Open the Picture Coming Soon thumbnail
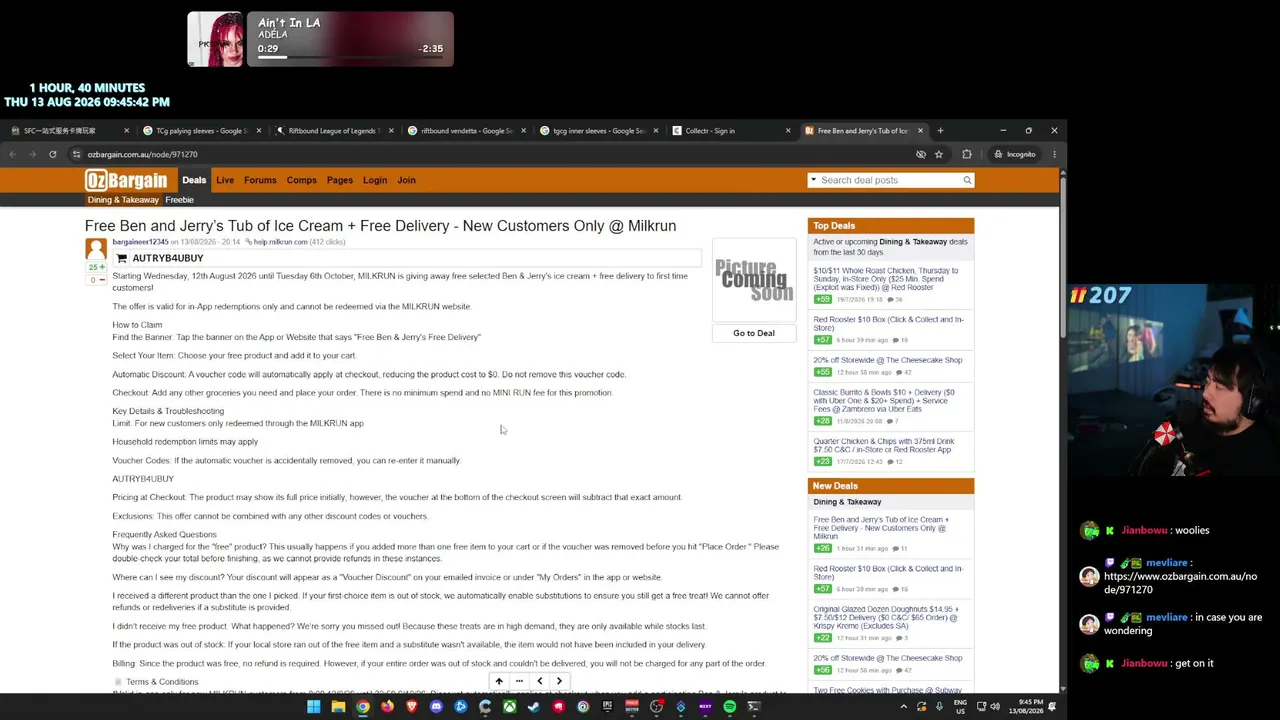 (x=754, y=282)
